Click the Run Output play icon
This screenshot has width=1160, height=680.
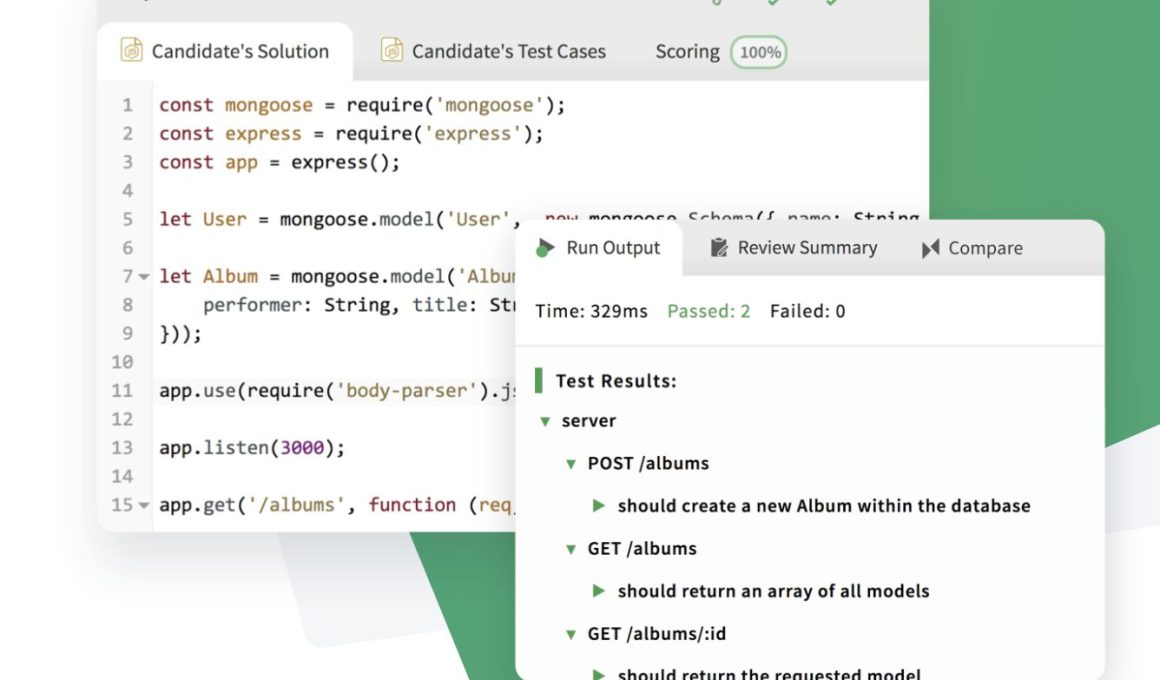545,248
